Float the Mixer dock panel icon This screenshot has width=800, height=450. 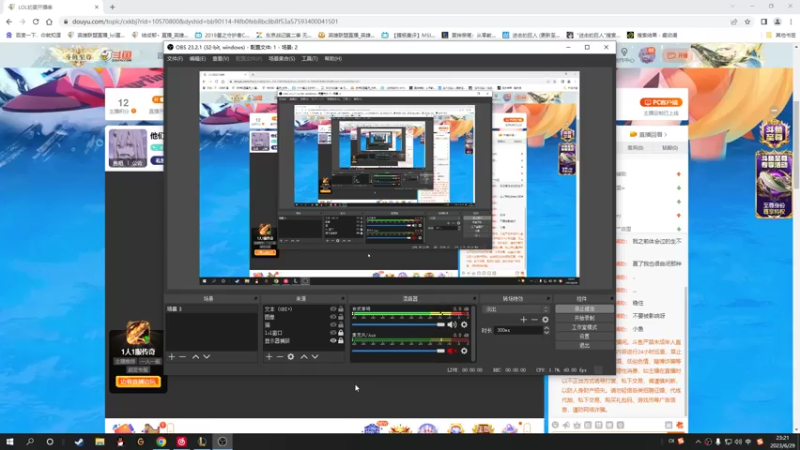coord(474,298)
